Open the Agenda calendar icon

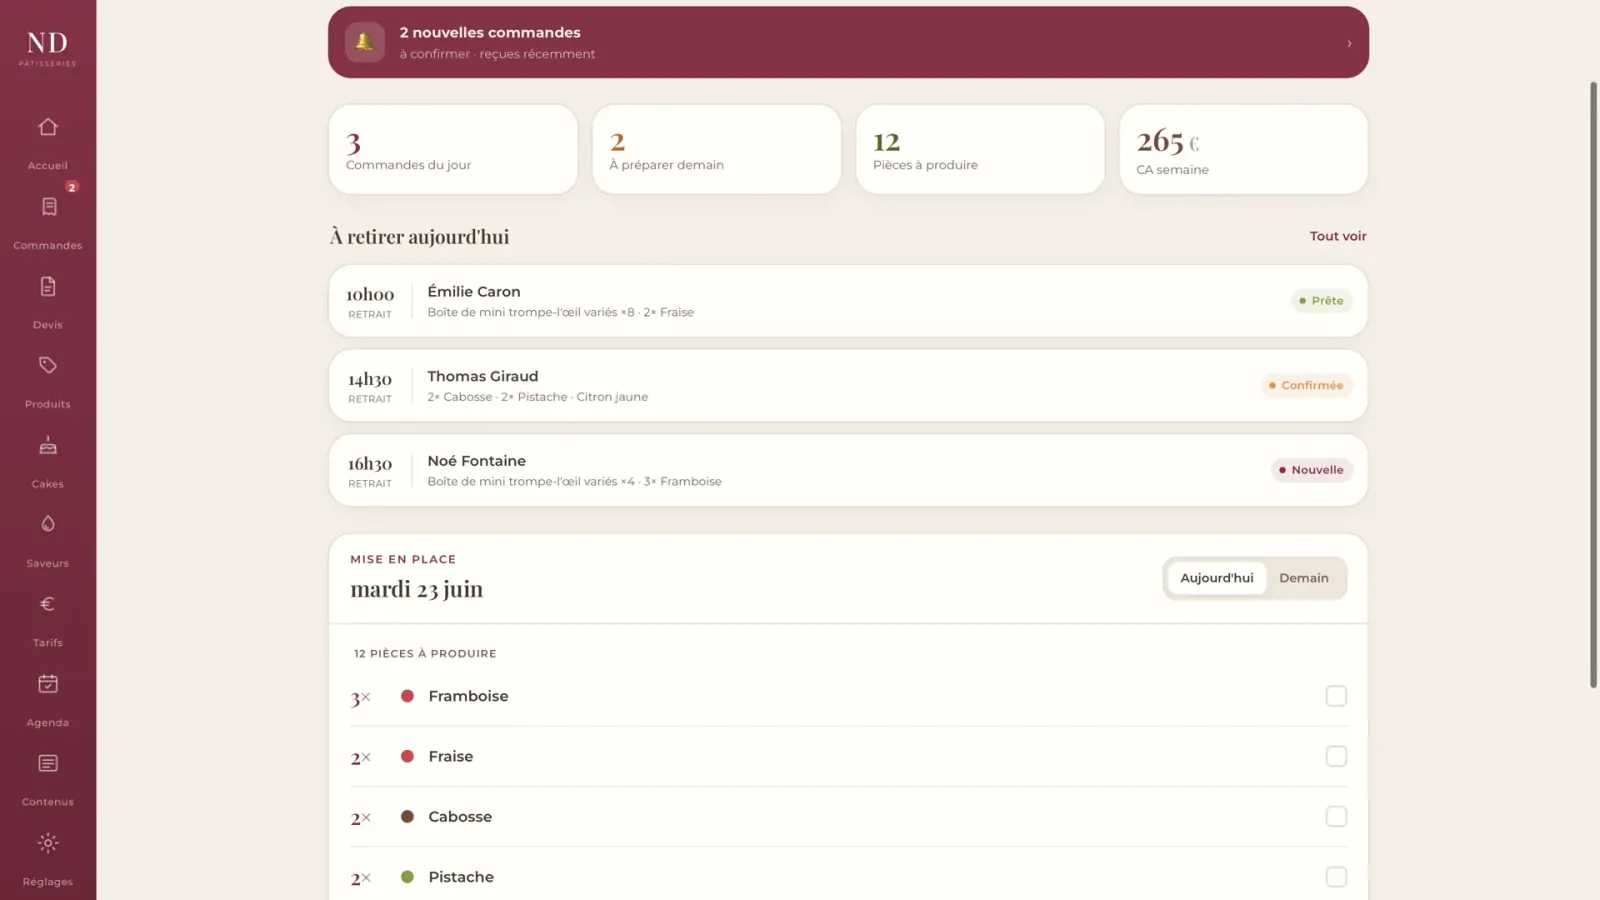point(48,684)
